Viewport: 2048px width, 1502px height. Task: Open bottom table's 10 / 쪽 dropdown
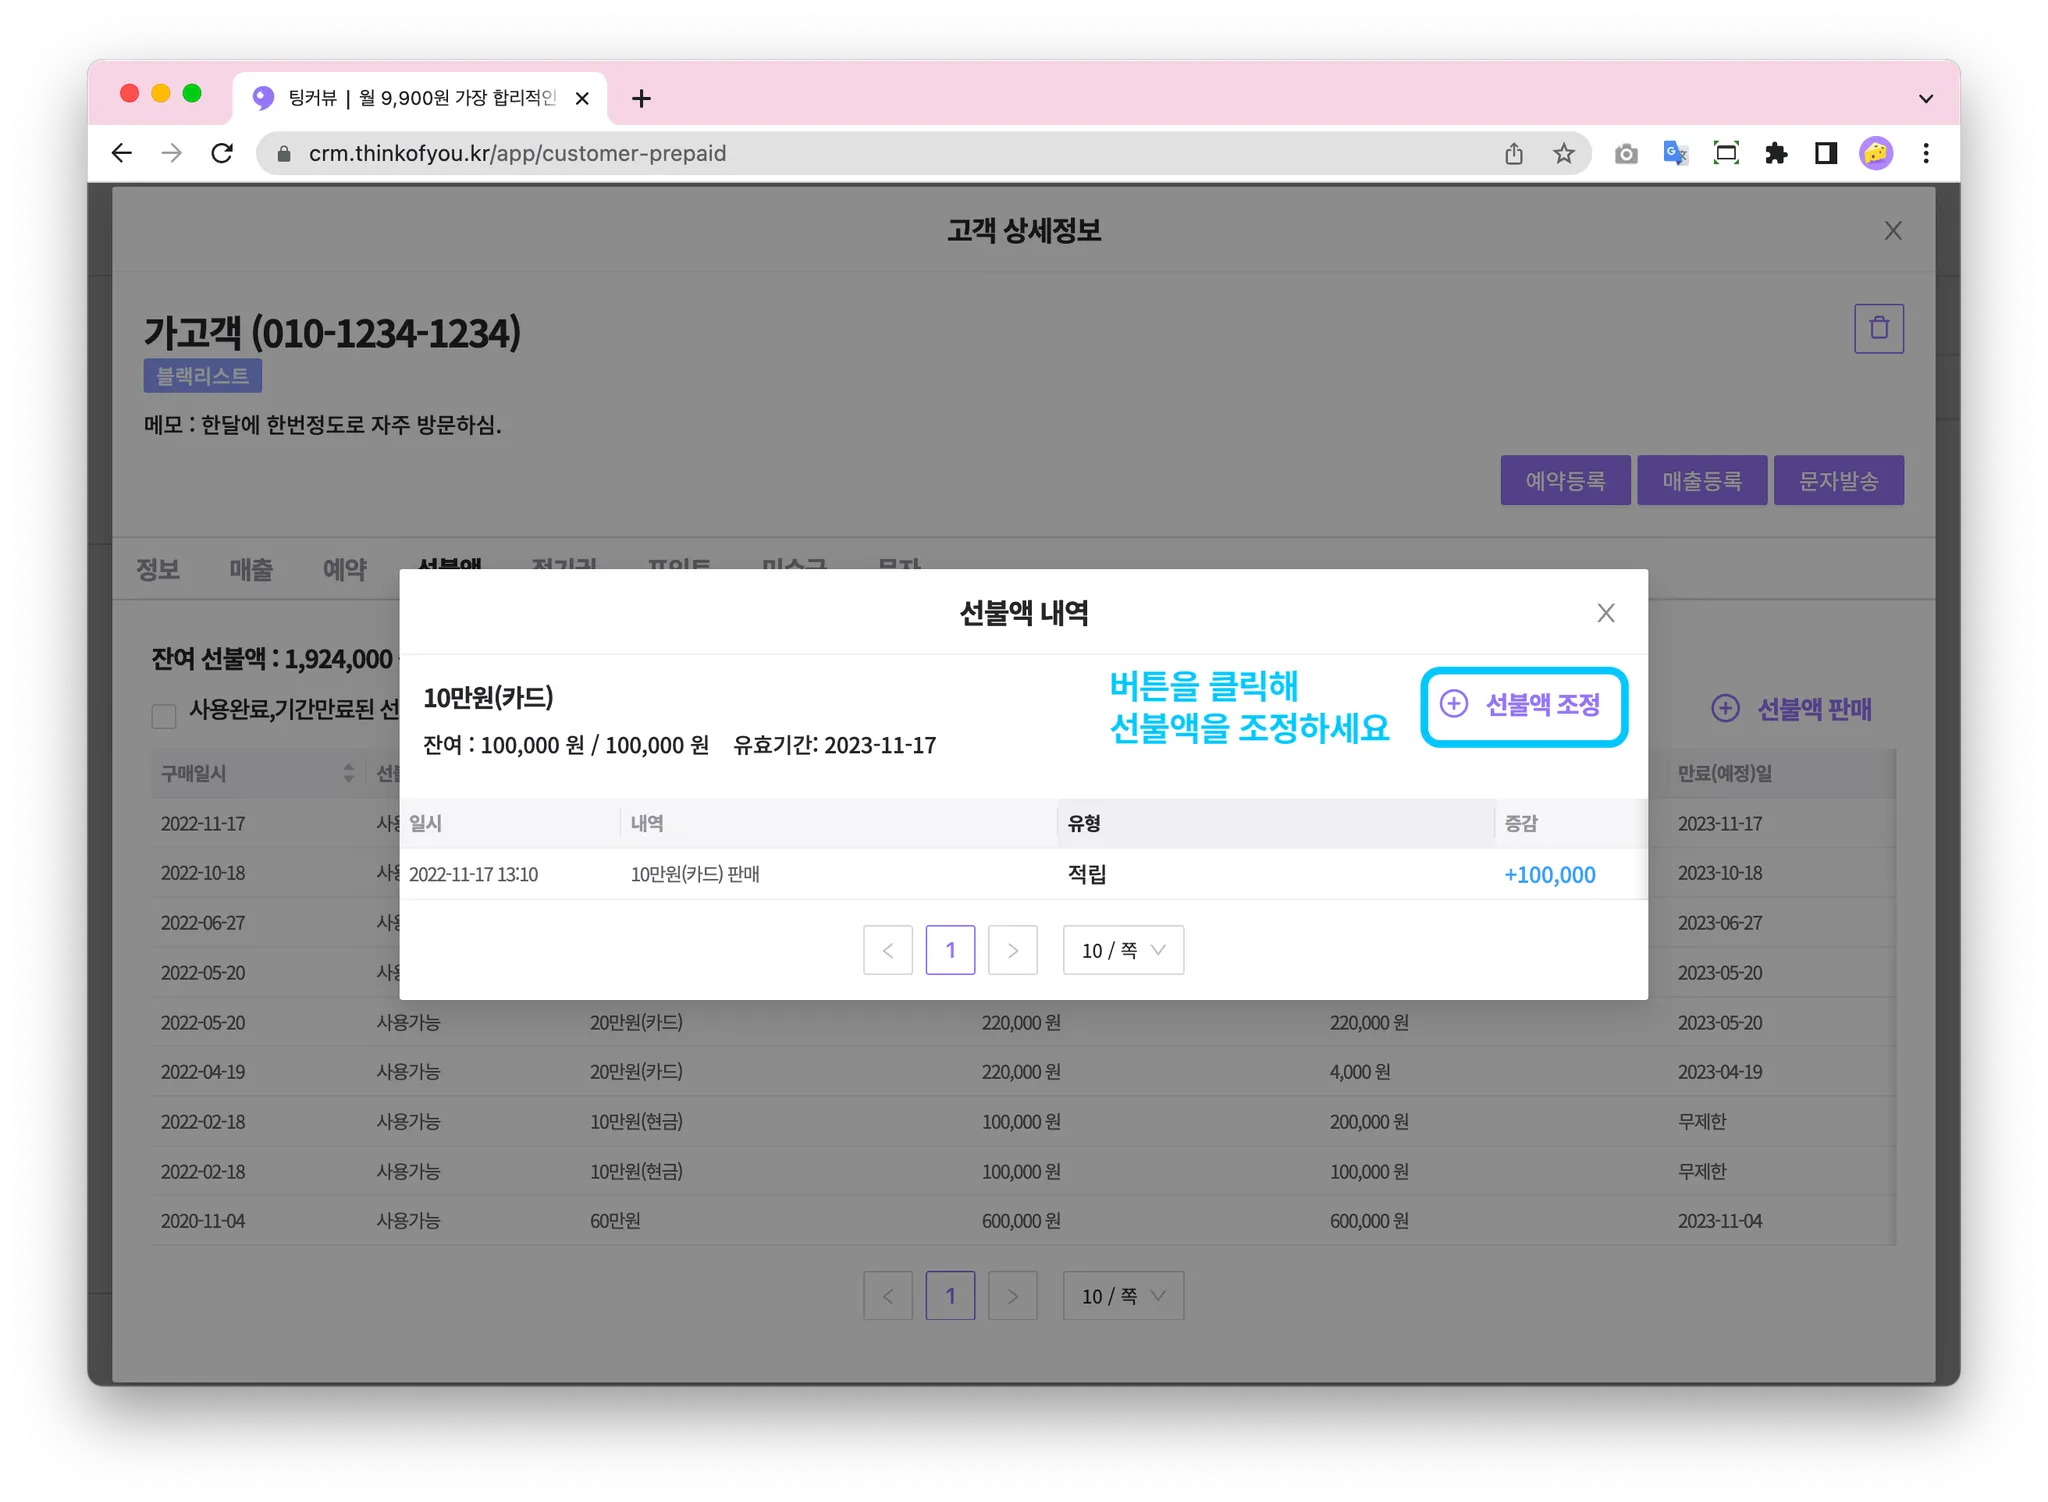(1123, 1296)
